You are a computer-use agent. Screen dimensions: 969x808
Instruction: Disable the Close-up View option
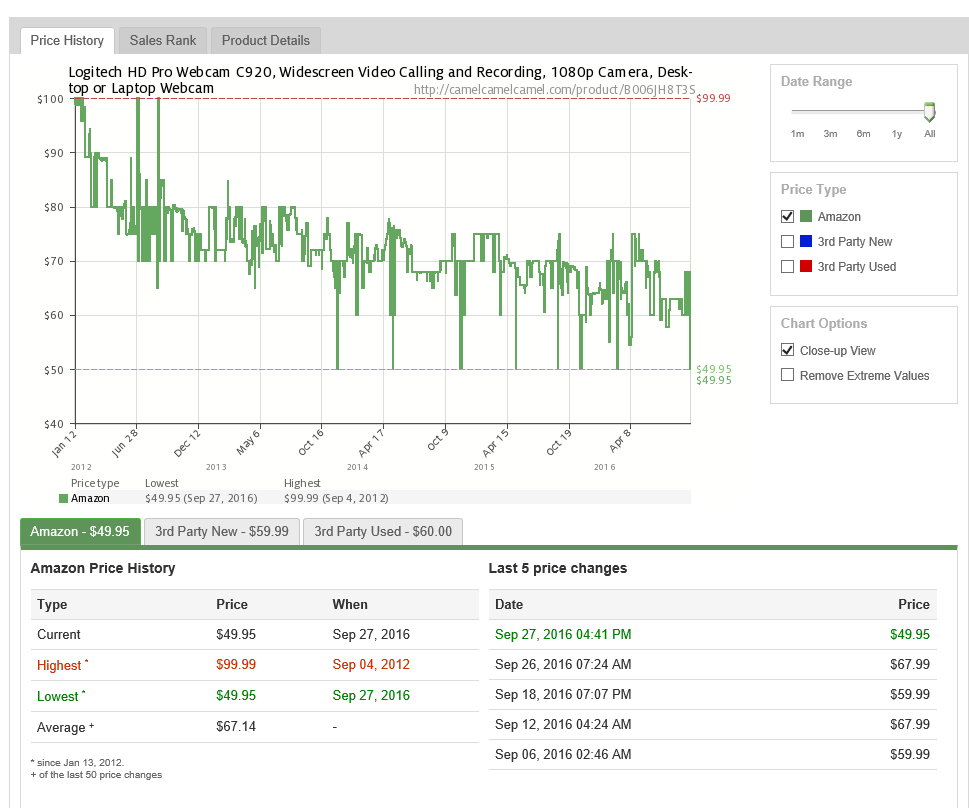(787, 351)
